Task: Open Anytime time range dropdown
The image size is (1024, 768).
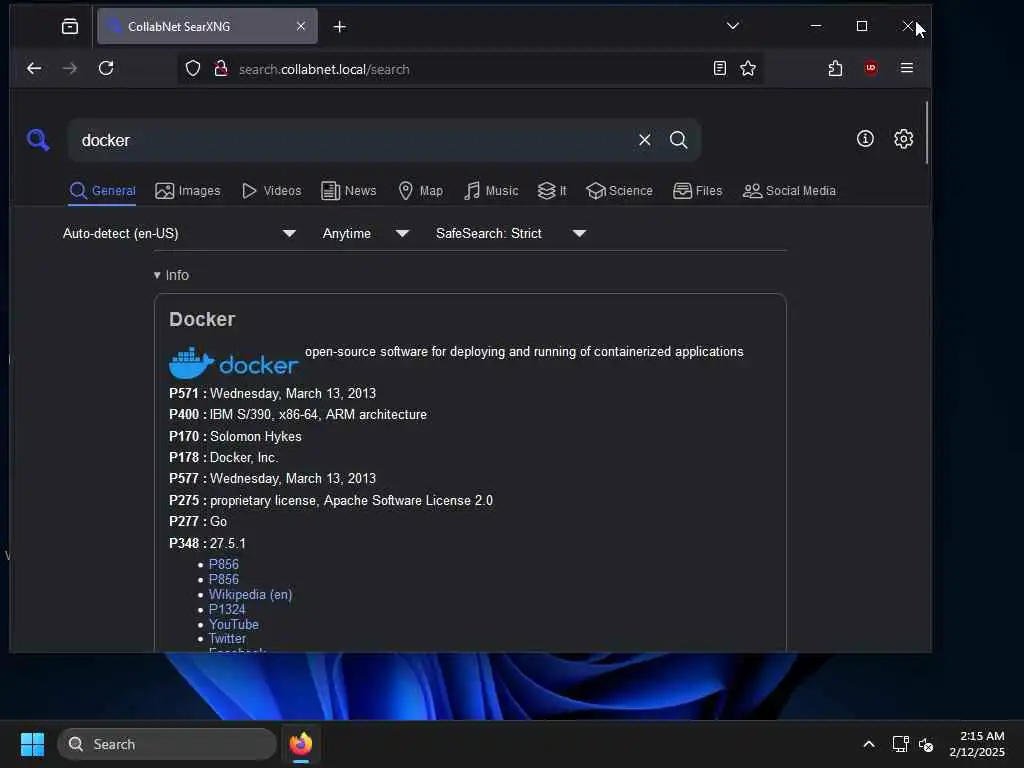Action: 366,233
